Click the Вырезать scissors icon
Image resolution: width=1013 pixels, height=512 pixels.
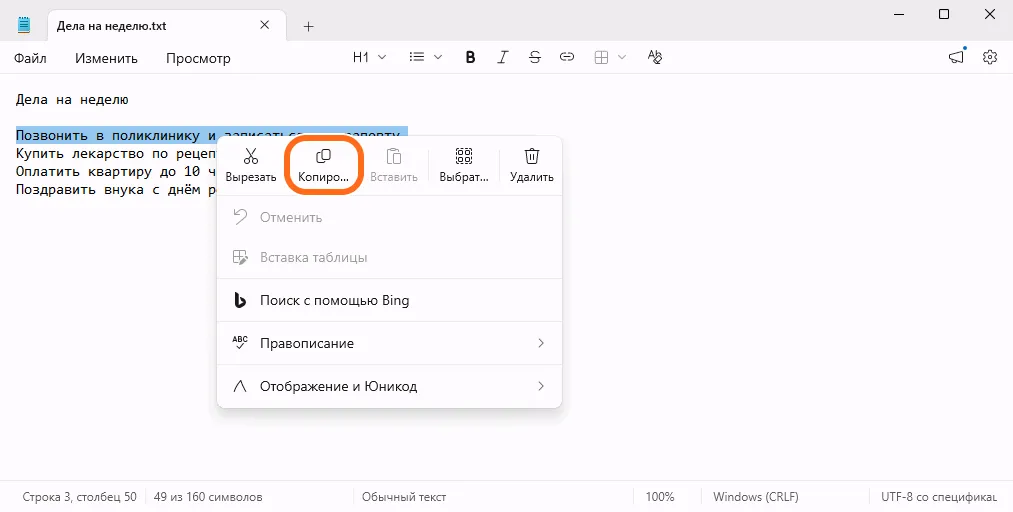pos(251,156)
